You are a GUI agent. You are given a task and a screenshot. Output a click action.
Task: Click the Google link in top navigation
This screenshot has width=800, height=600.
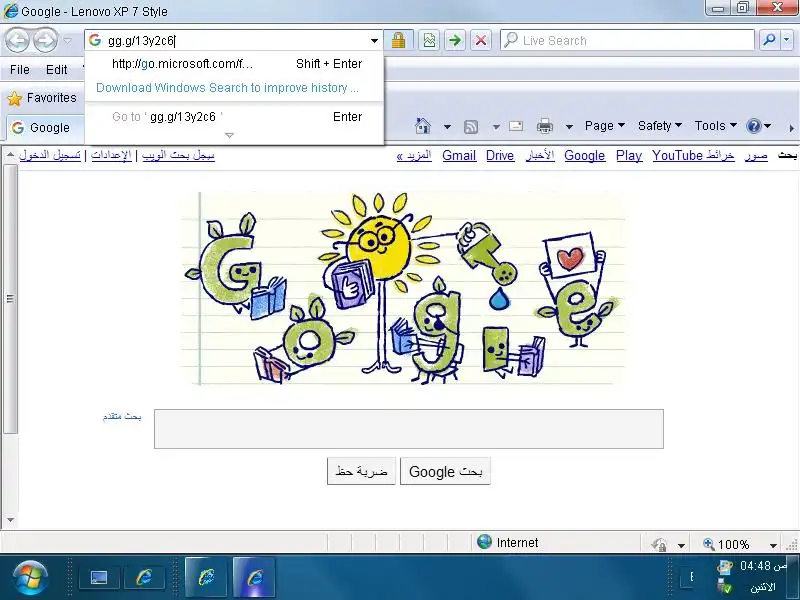(x=585, y=156)
